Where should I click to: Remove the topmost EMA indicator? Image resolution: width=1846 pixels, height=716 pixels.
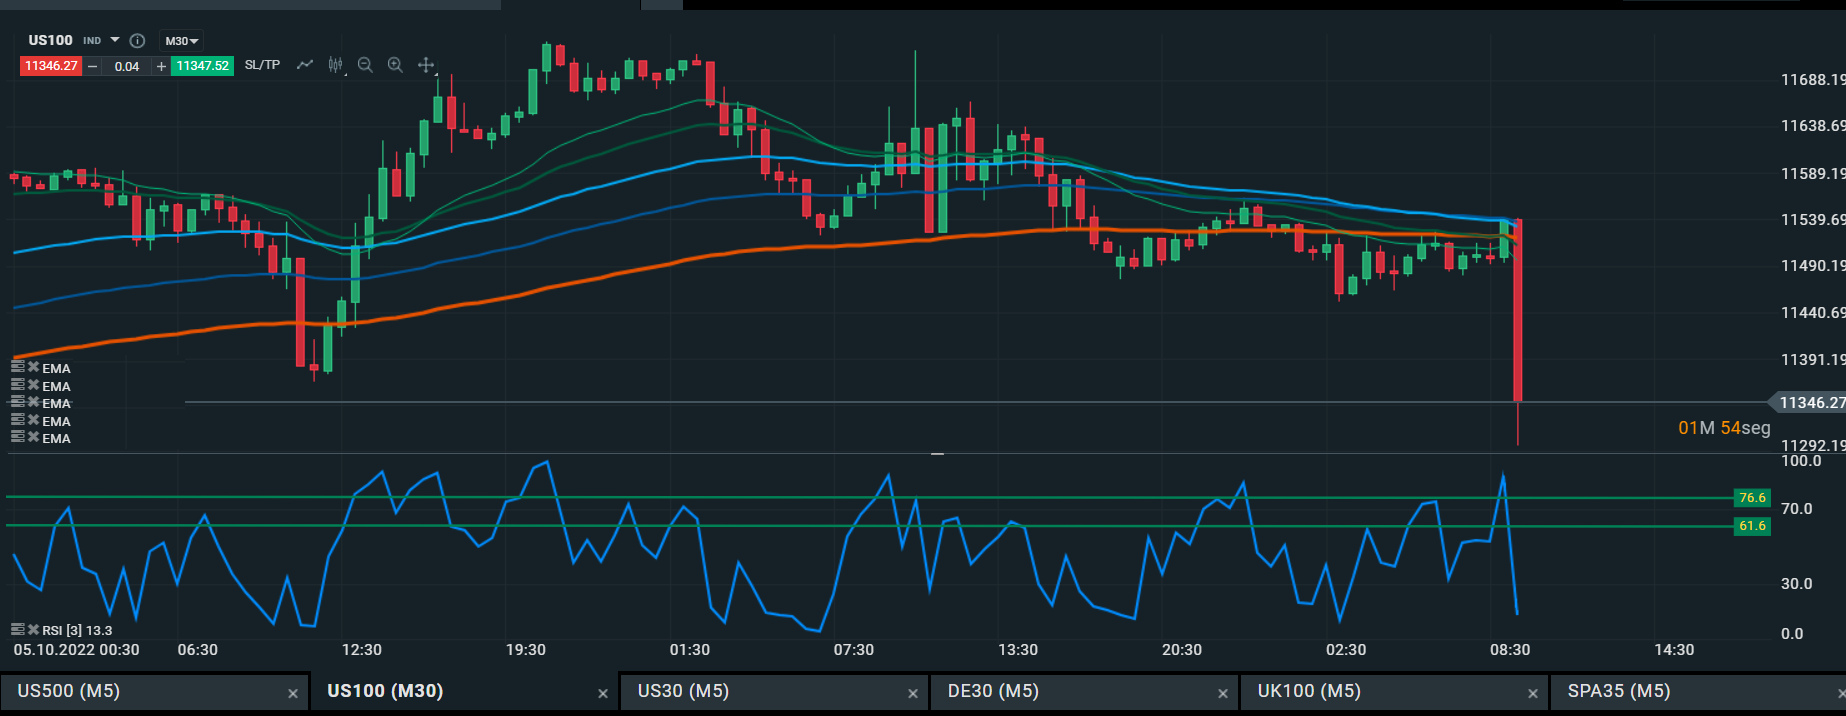[x=33, y=367]
